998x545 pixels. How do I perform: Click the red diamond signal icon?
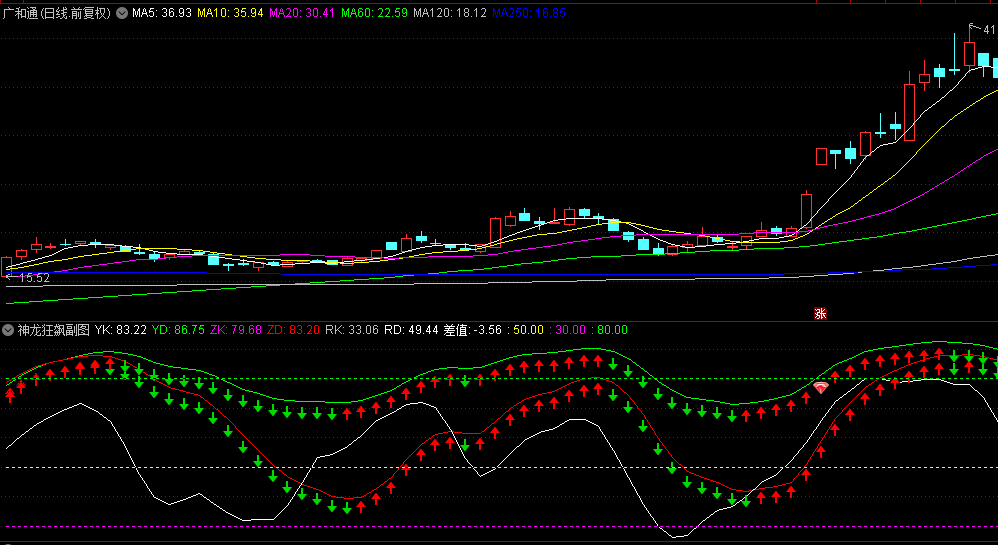[821, 387]
